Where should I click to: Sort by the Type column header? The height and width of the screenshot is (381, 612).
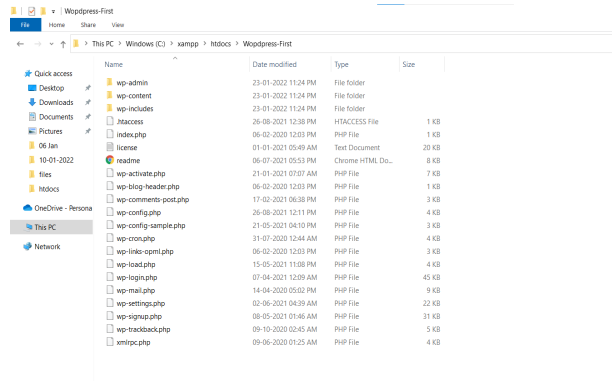coord(342,64)
